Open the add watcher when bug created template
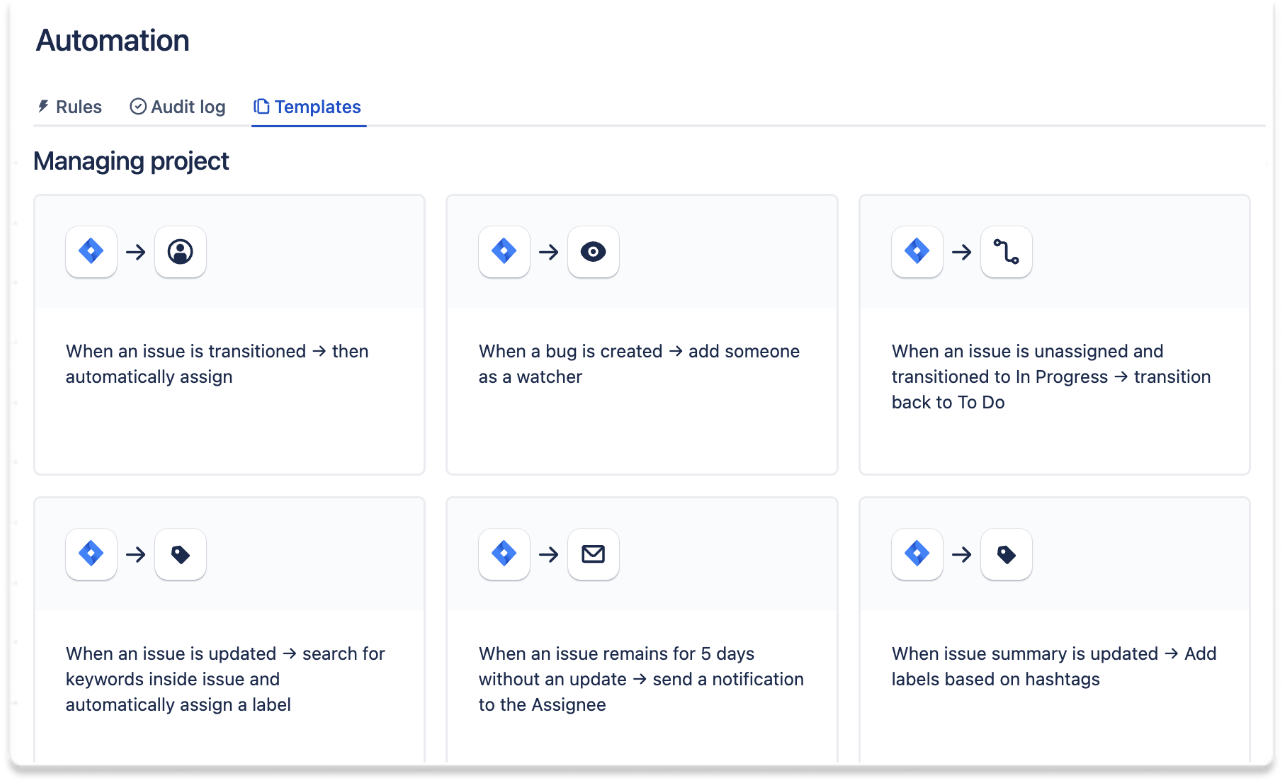 click(x=641, y=334)
